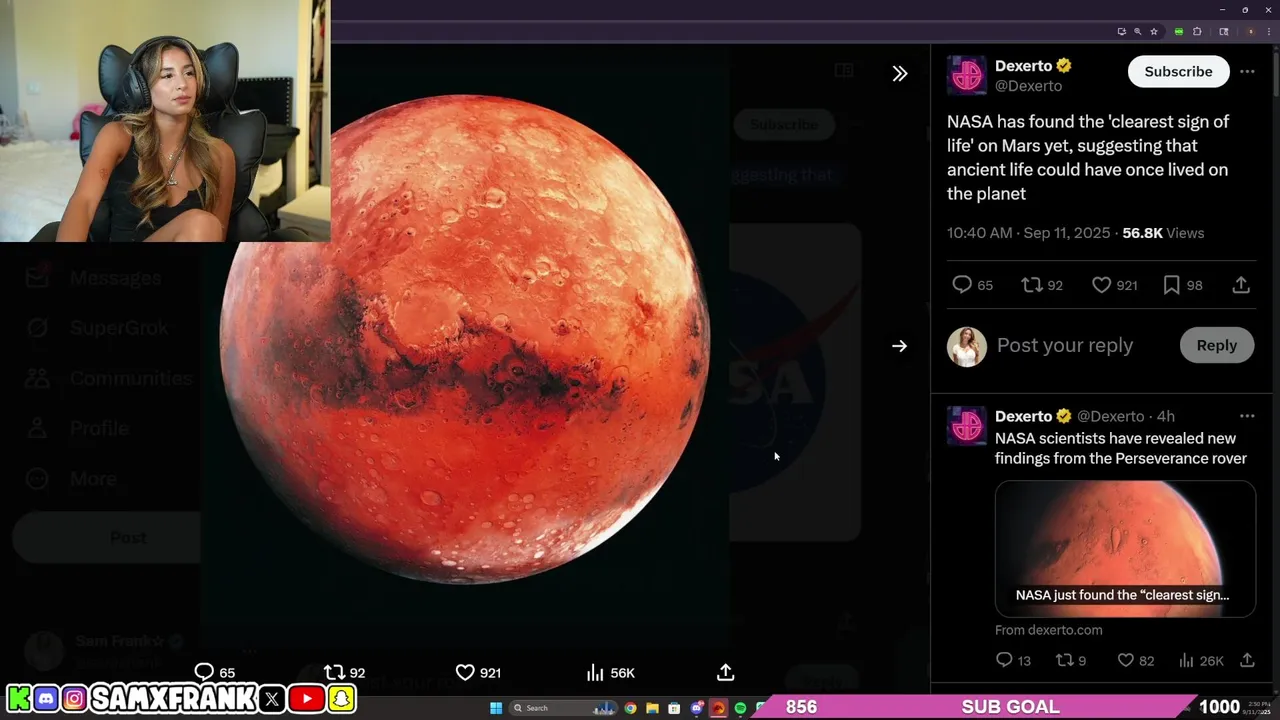Go to next image with right arrow
This screenshot has height=720, width=1280.
click(x=900, y=346)
